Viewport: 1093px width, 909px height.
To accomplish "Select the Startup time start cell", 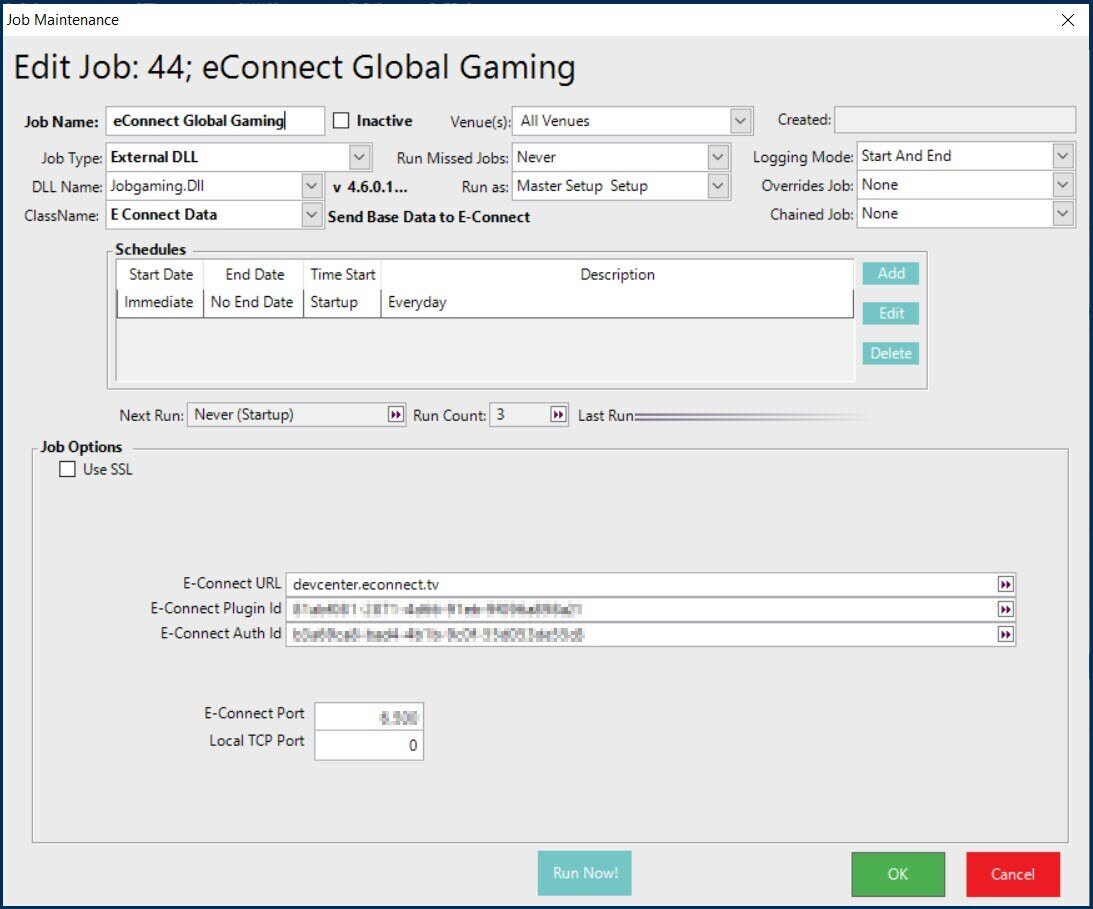I will (x=342, y=303).
